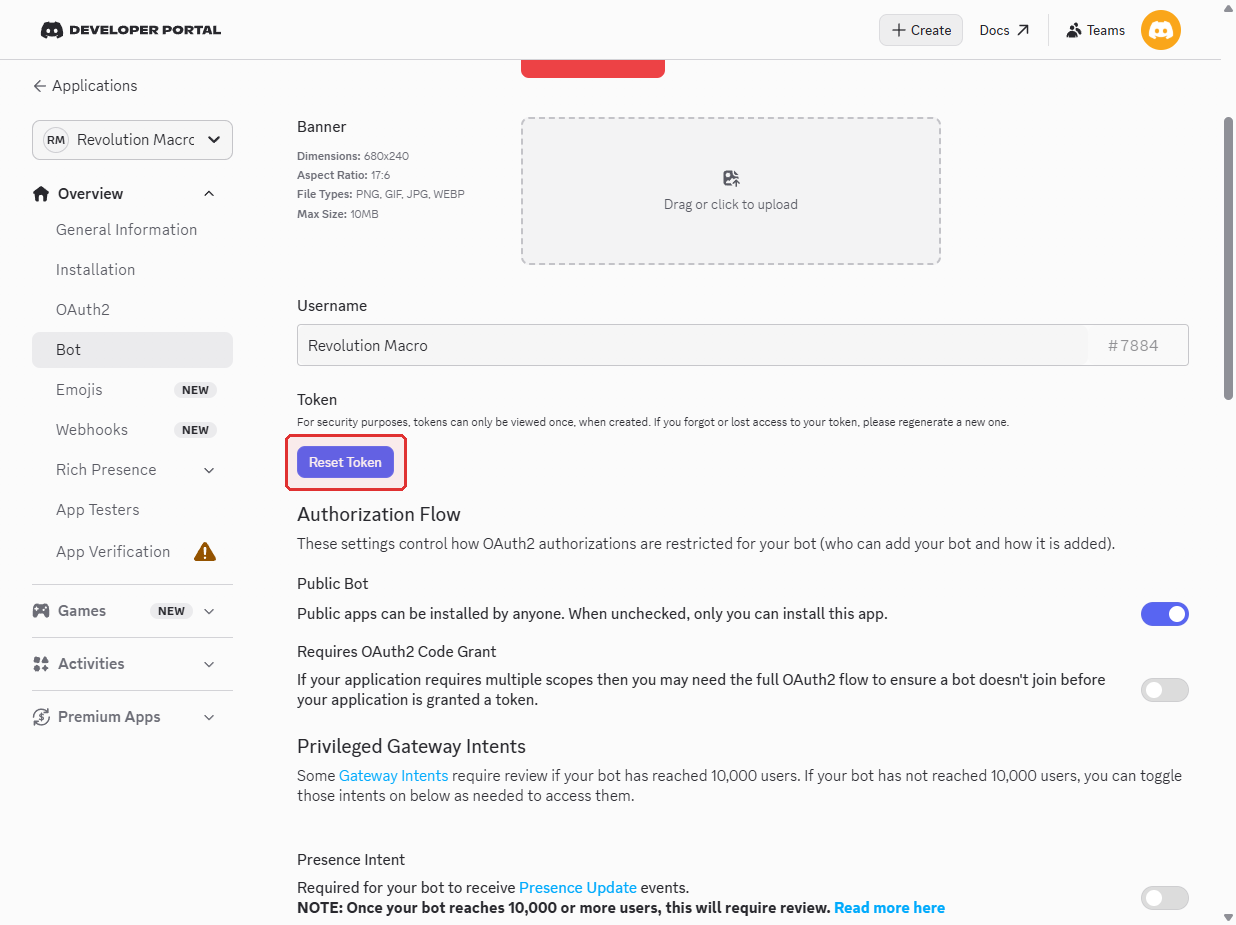Click the Overview home icon
The image size is (1236, 925).
(x=41, y=194)
